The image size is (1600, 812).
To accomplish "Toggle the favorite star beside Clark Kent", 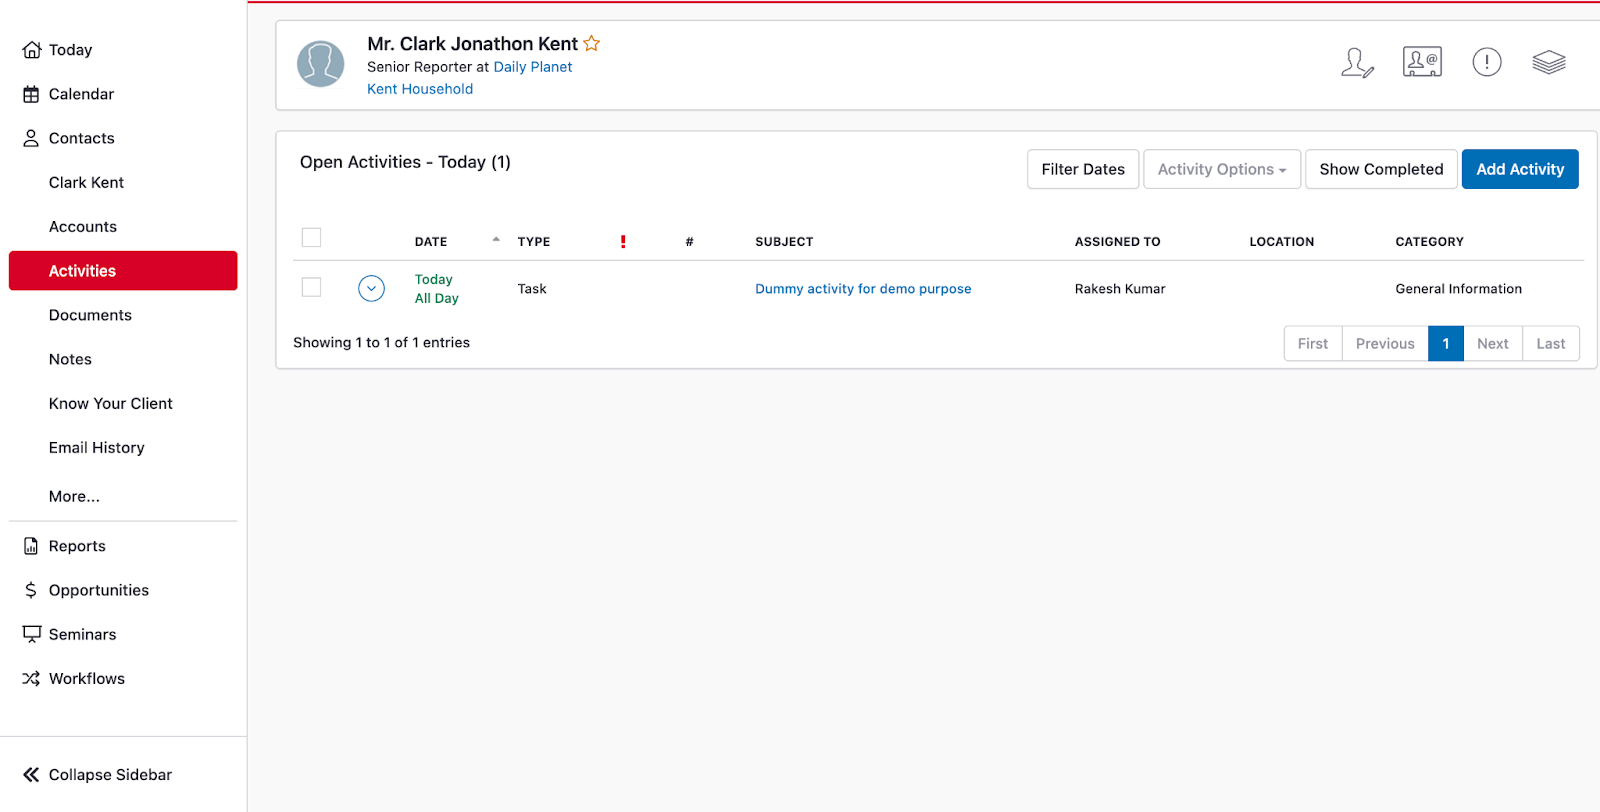I will click(x=592, y=44).
